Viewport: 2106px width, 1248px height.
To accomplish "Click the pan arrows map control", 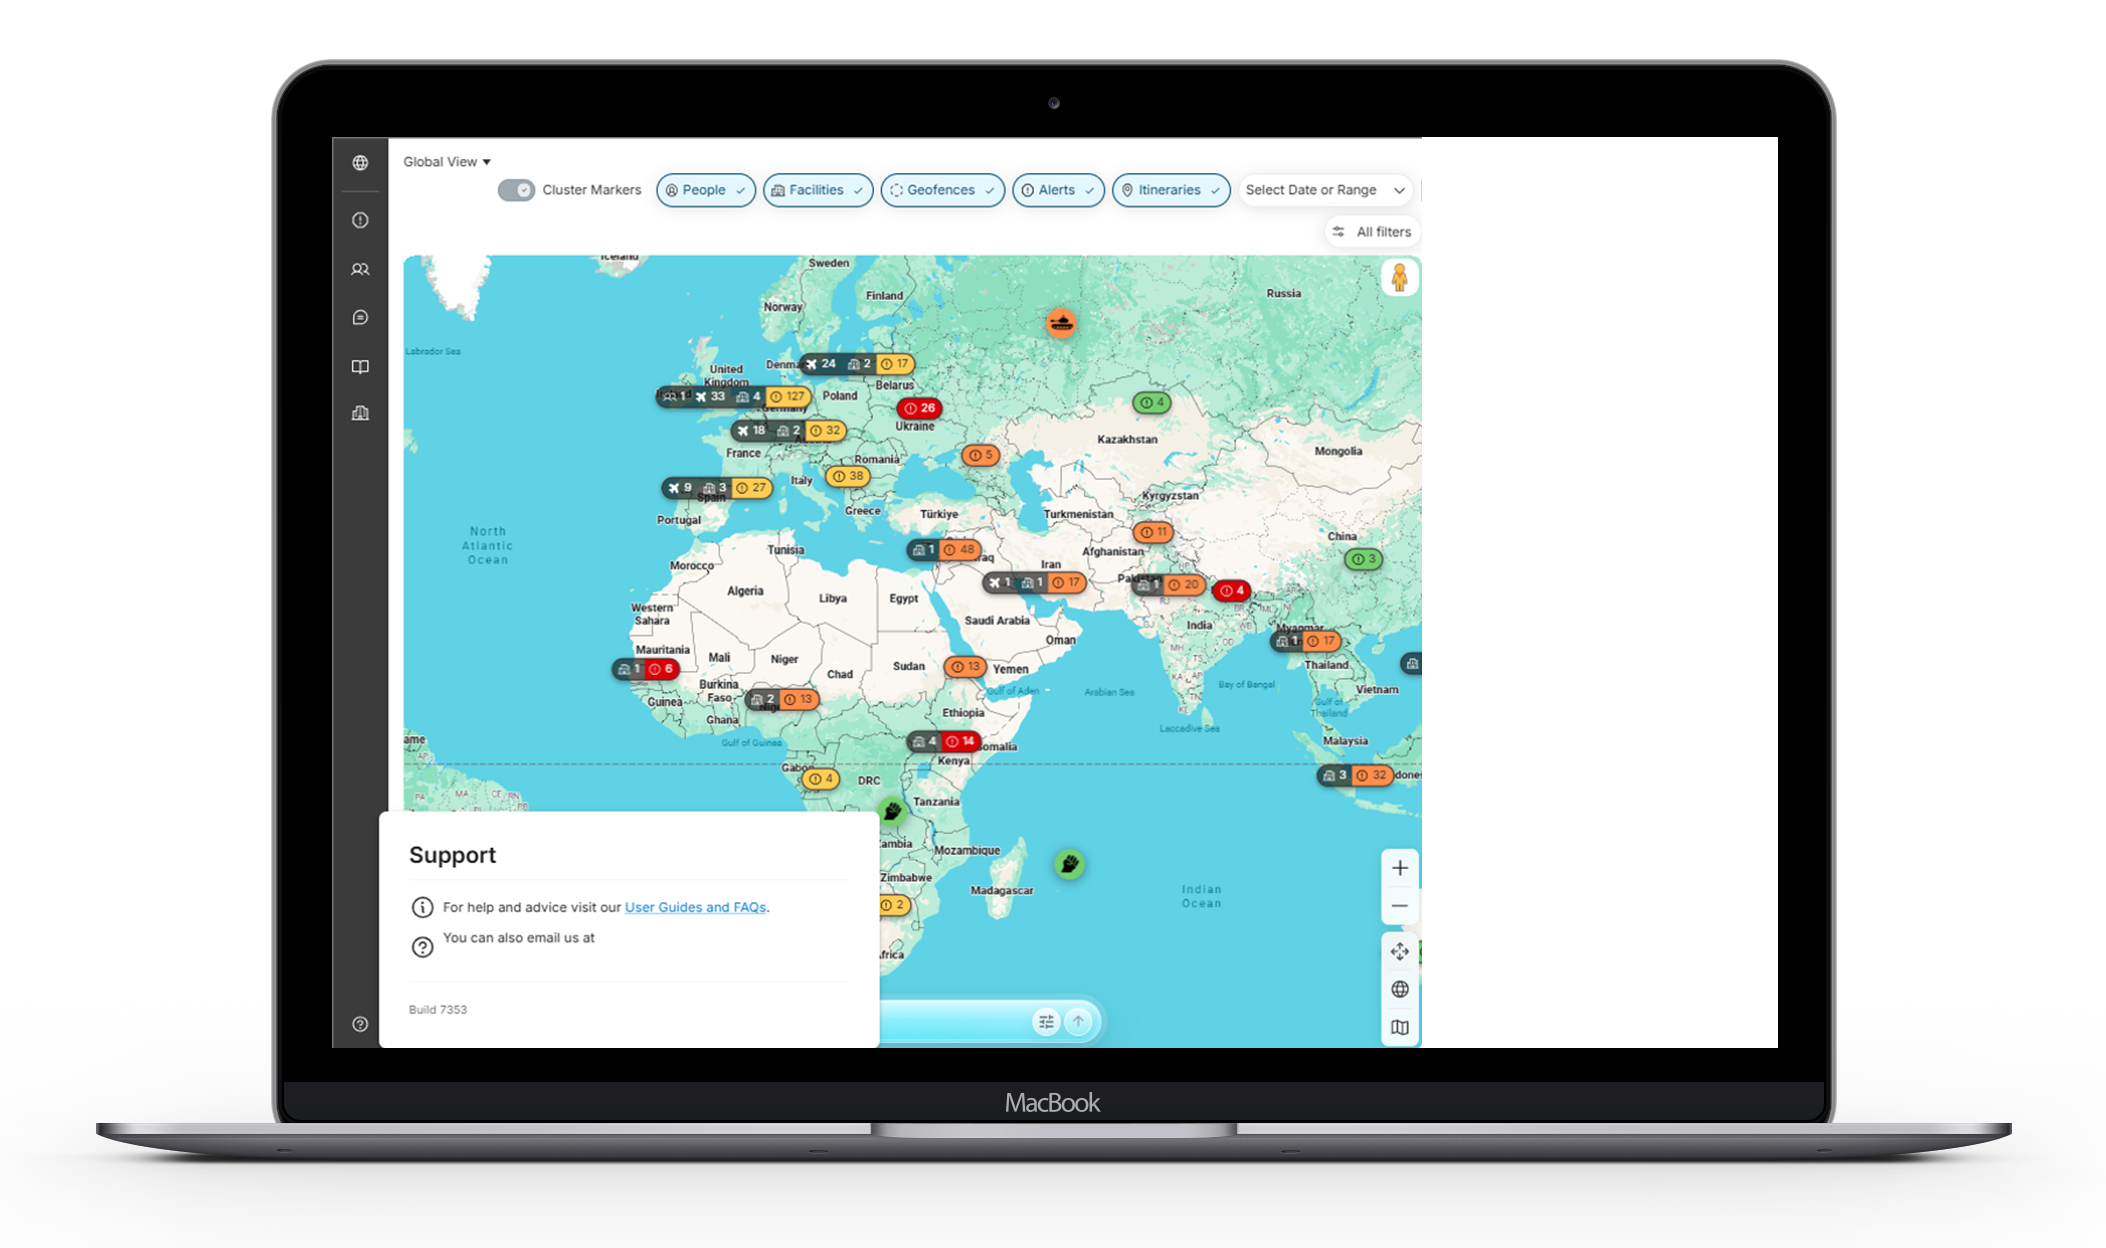I will 1400,952.
